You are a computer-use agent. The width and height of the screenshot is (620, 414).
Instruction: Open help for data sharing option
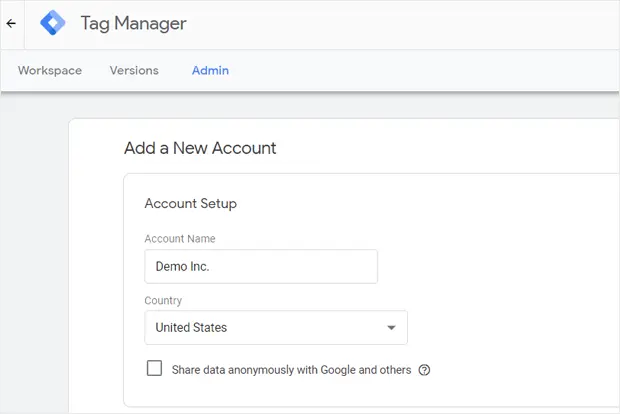pos(424,370)
